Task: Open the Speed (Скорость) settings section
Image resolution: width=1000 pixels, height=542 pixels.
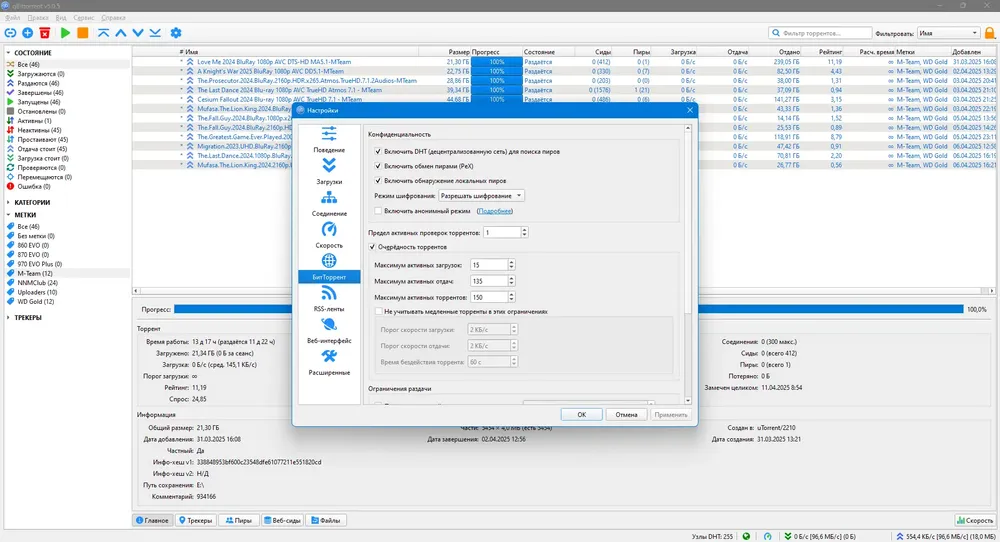Action: click(x=329, y=235)
